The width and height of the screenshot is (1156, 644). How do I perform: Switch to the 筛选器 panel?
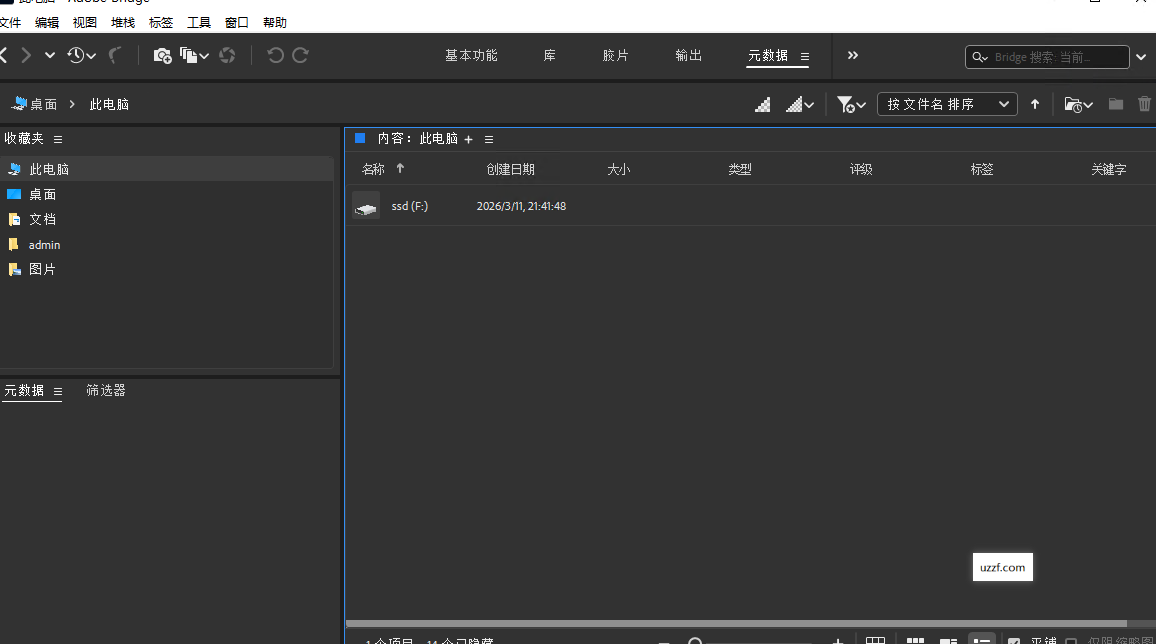click(105, 390)
